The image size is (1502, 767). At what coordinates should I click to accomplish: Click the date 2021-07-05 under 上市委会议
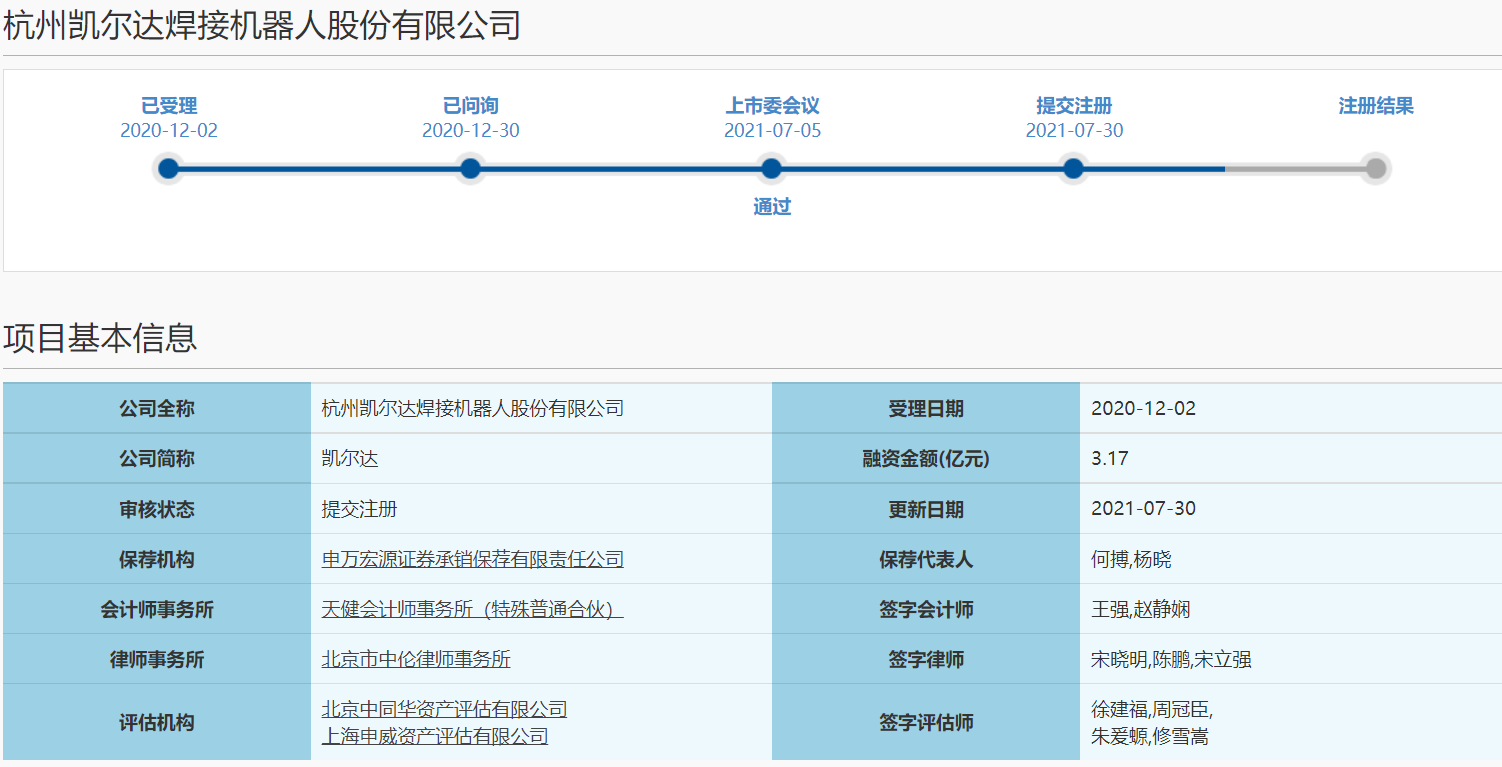pos(773,131)
